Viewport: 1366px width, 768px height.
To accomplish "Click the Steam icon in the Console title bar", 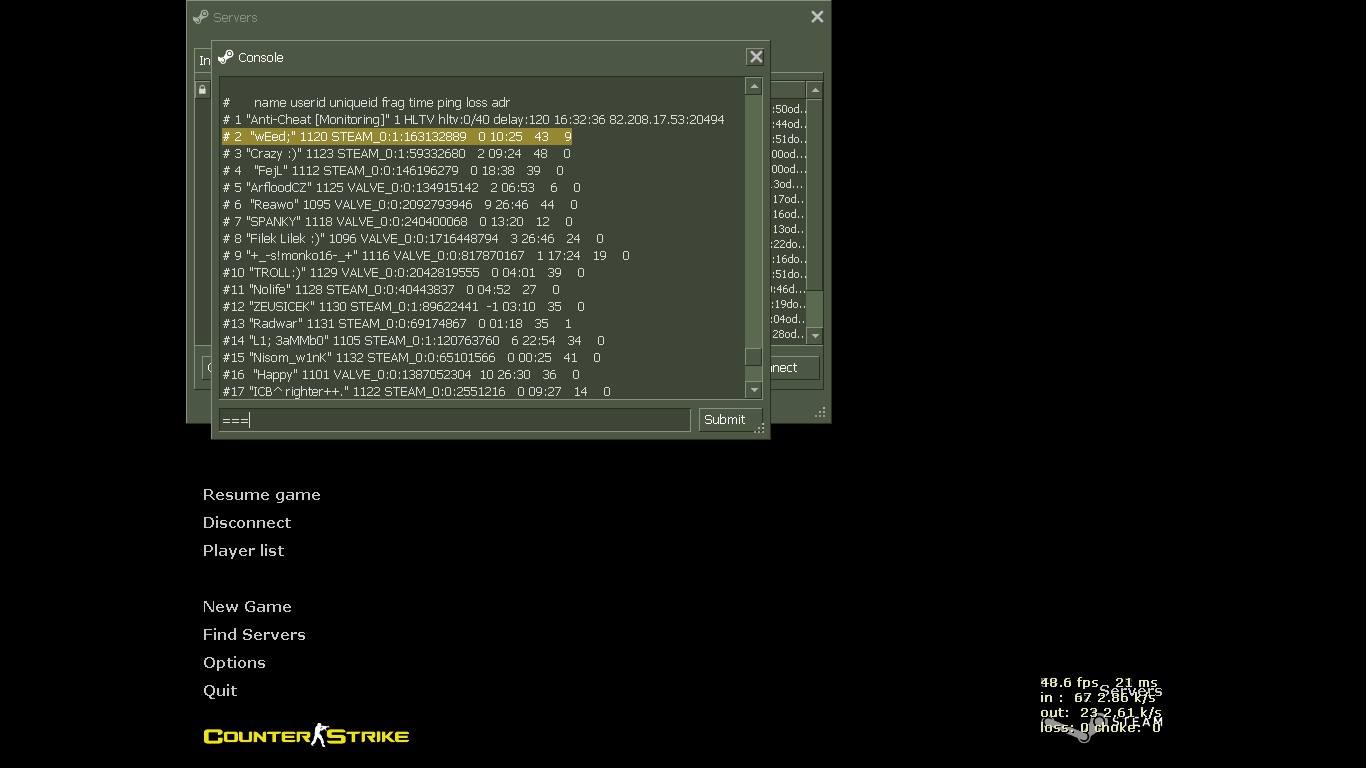I will pos(225,57).
